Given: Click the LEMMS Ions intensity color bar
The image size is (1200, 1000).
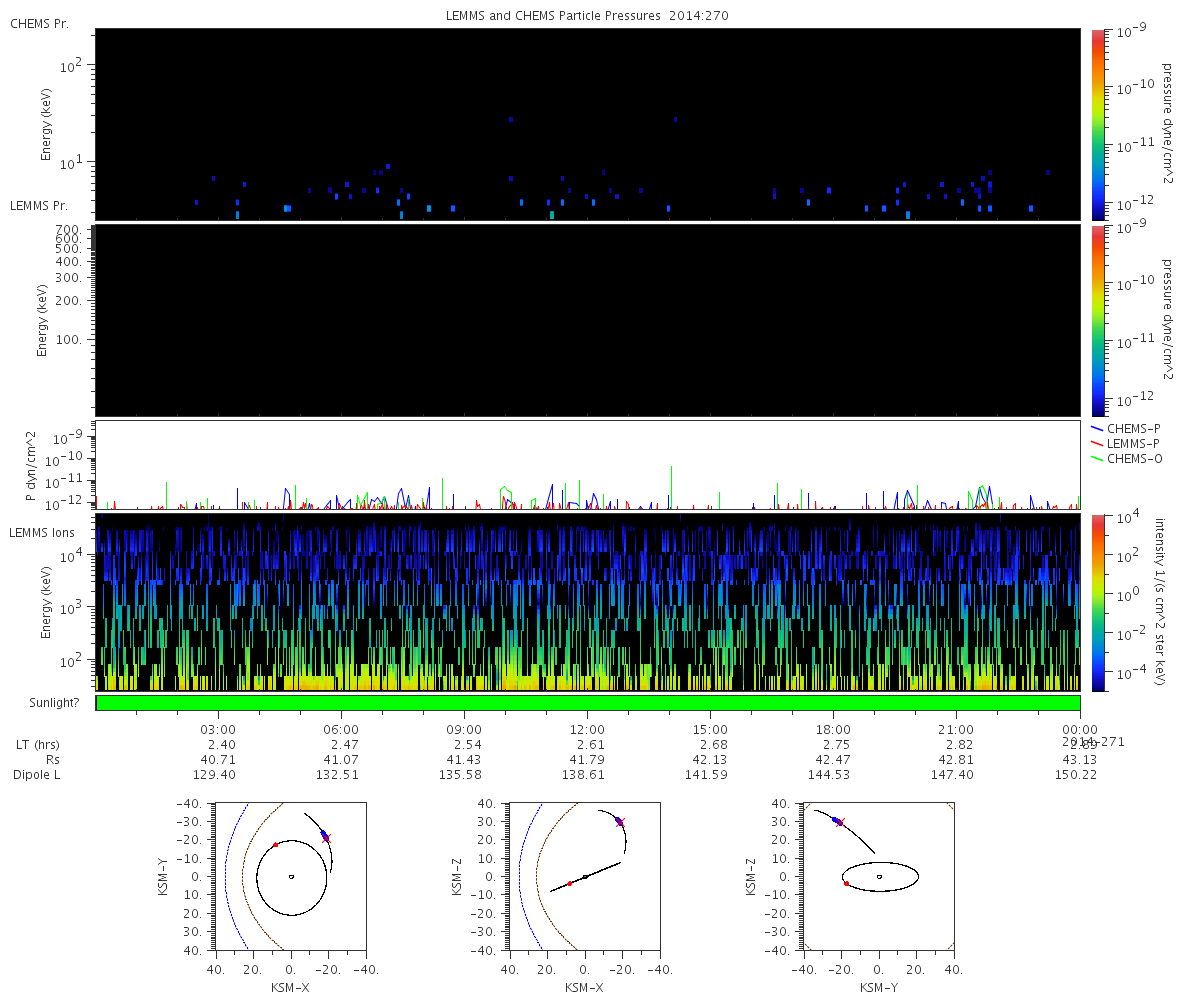Looking at the screenshot, I should coord(1097,602).
